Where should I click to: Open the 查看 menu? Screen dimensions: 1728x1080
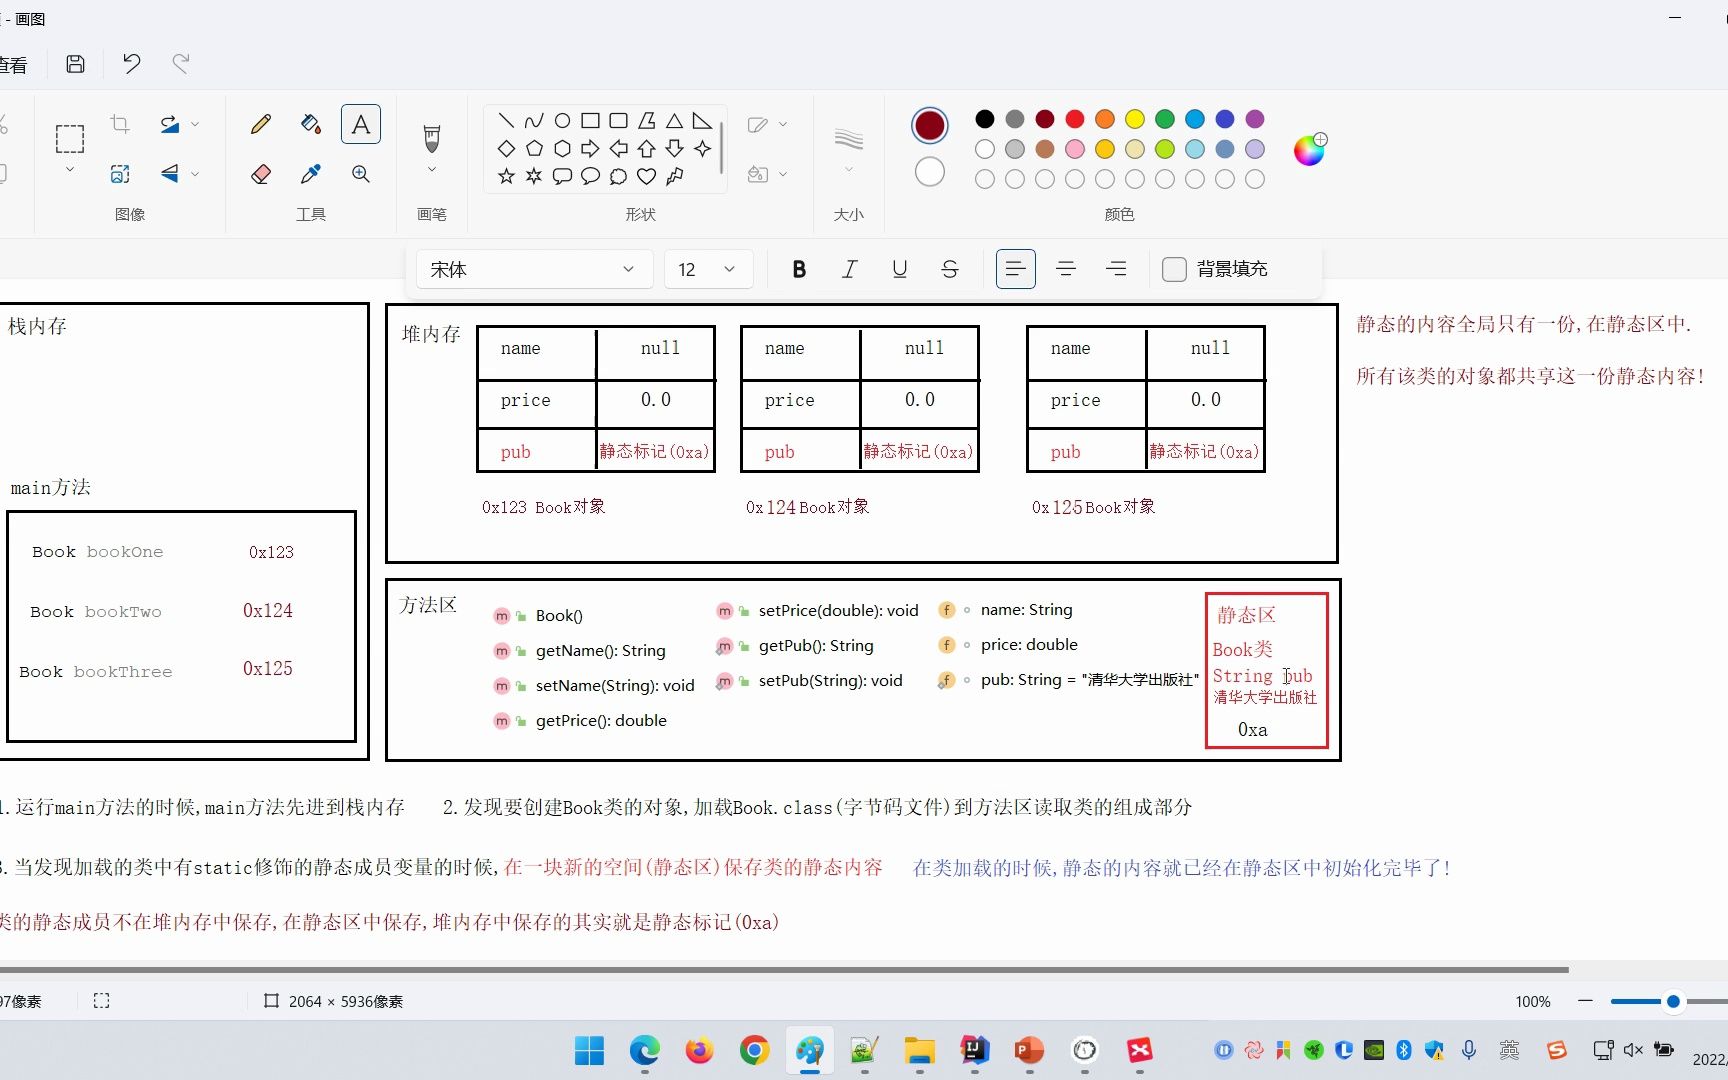[x=13, y=65]
